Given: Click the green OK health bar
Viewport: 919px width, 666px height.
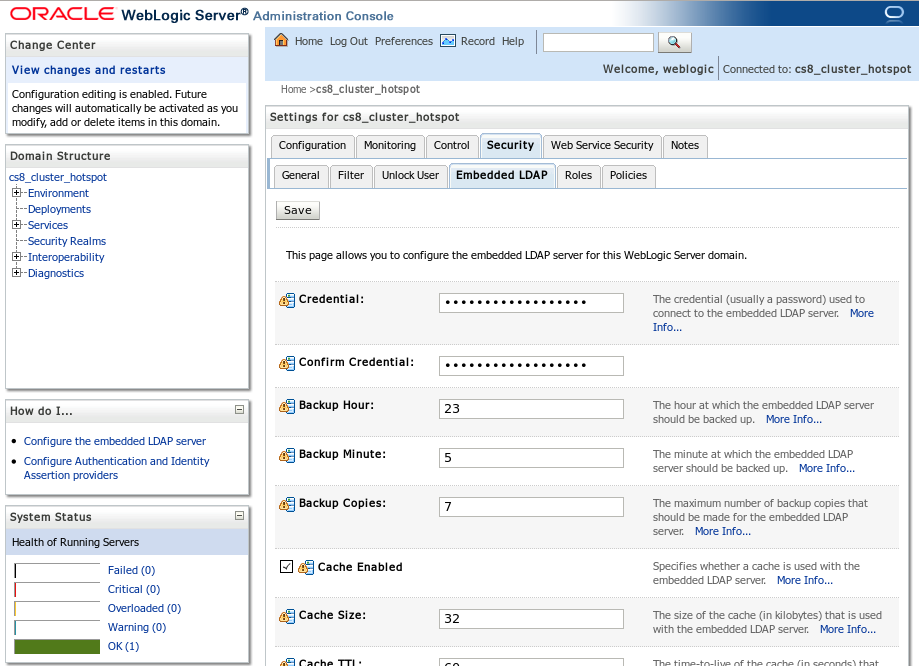Looking at the screenshot, I should (57, 646).
